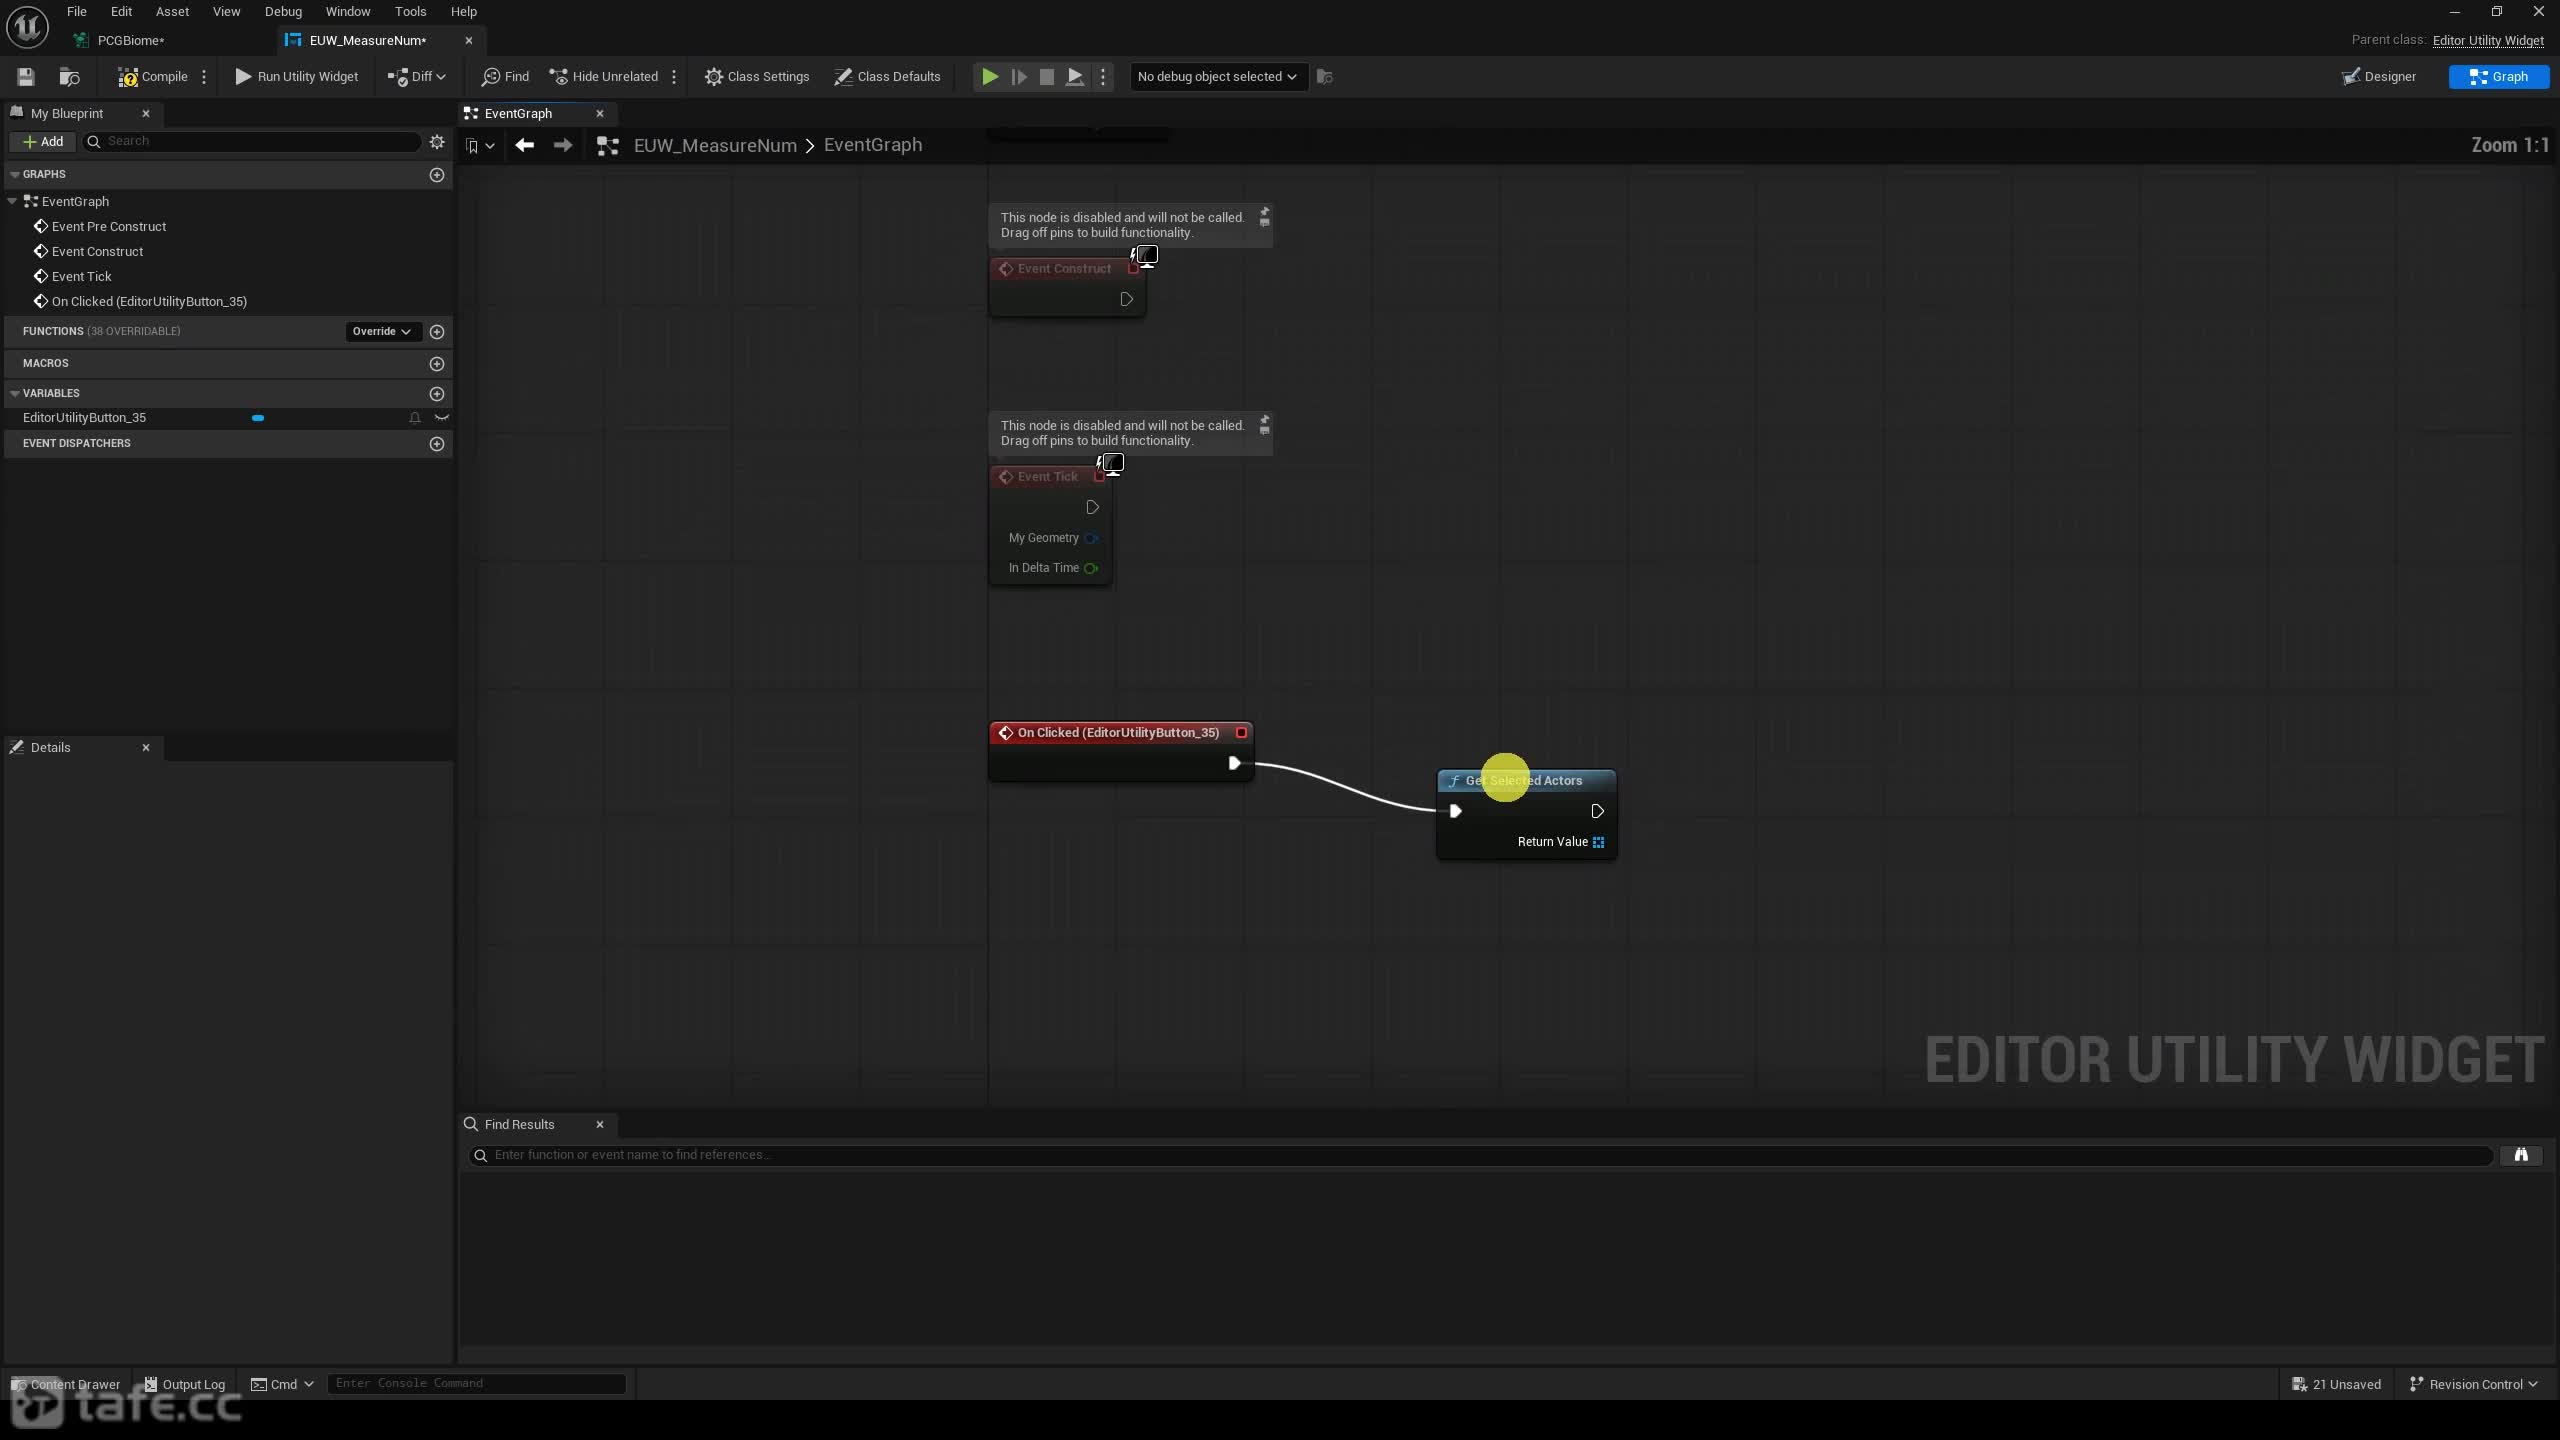The height and width of the screenshot is (1440, 2560).
Task: Open My Blueprint settings gear
Action: coord(437,141)
